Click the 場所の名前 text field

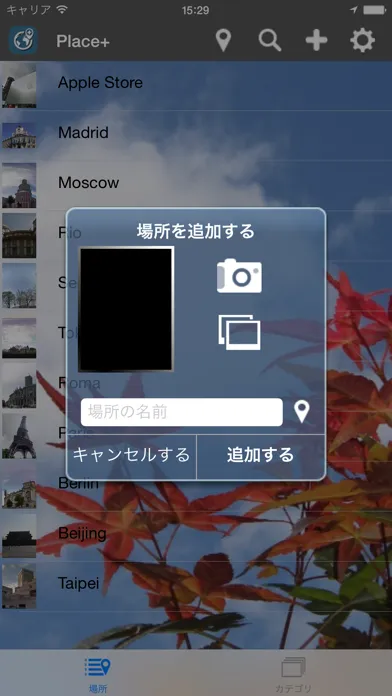(182, 412)
